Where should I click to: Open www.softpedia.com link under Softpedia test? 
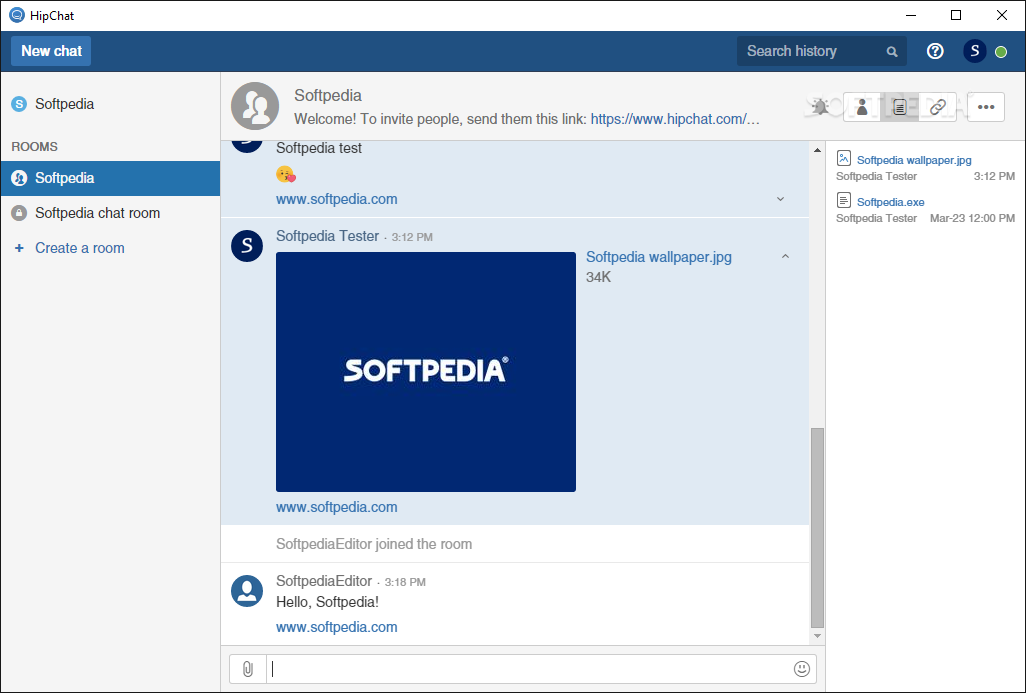[x=336, y=199]
